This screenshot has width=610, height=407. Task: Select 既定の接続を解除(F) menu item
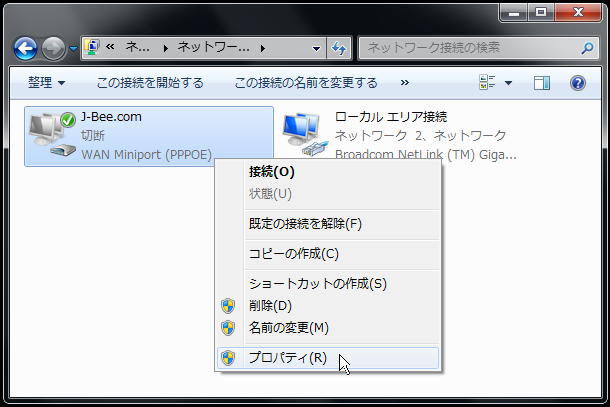pyautogui.click(x=328, y=224)
